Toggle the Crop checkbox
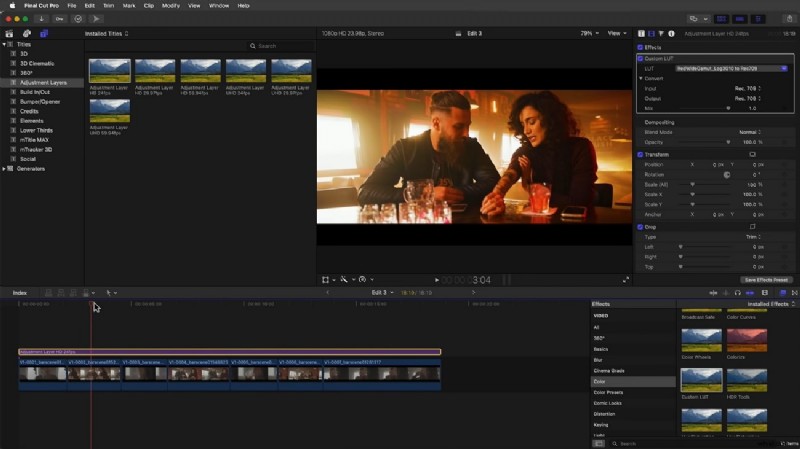This screenshot has height=449, width=800. point(640,227)
